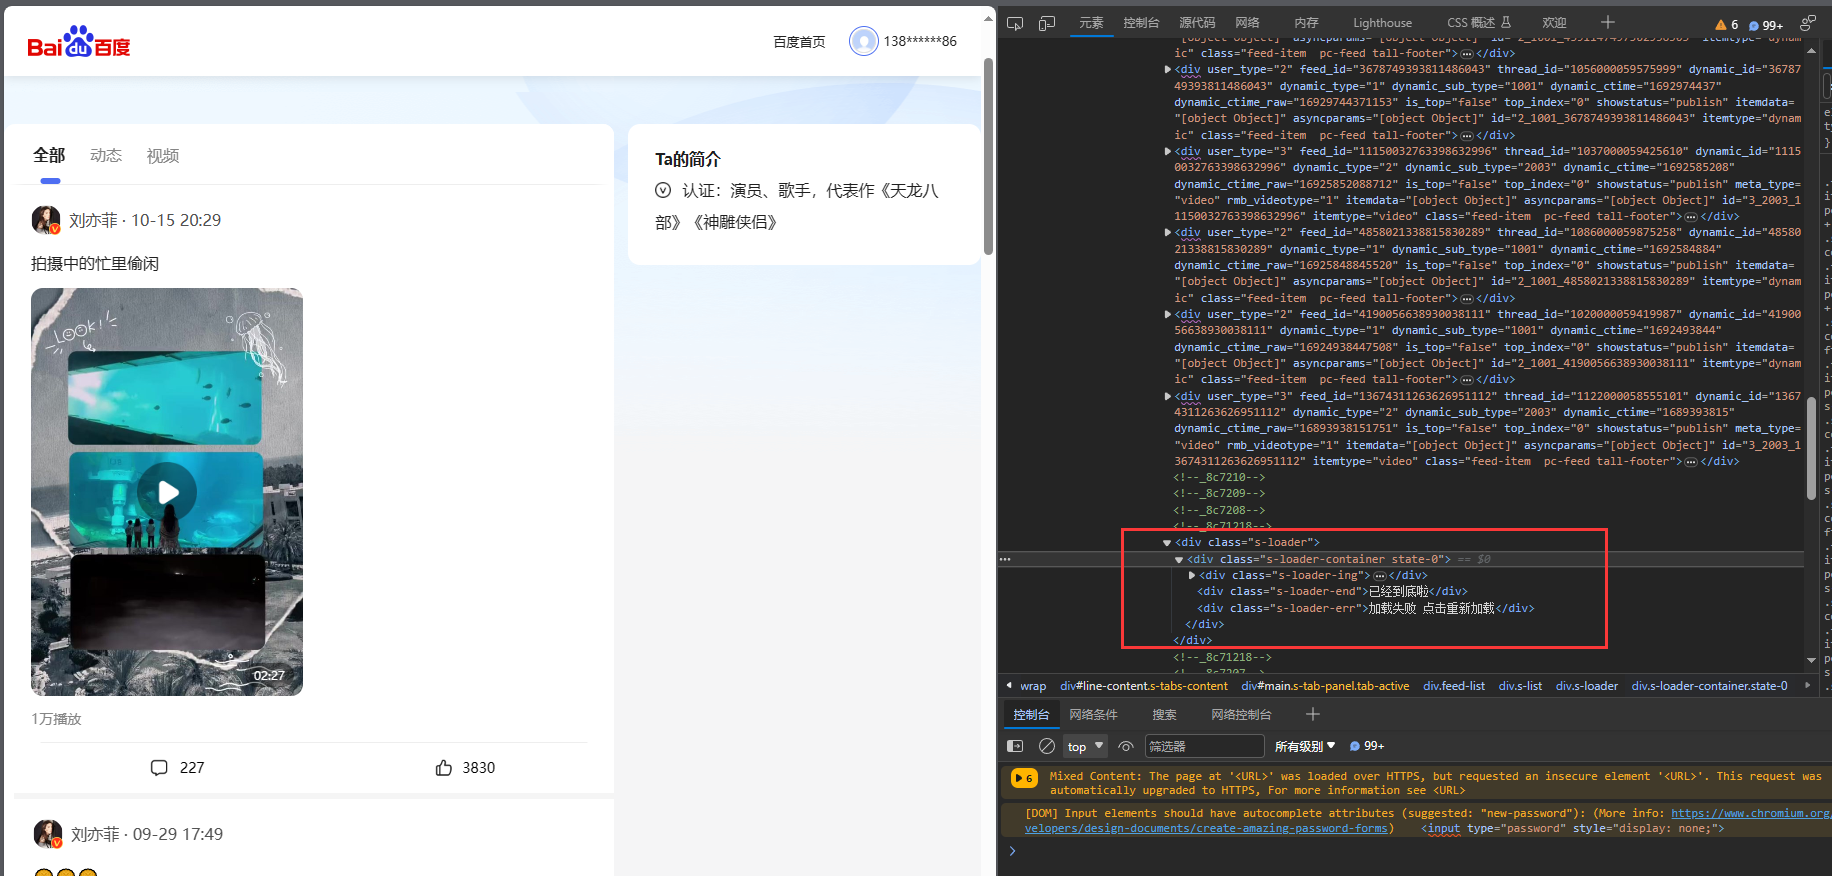Activate the inspect element picker
Screen dimensions: 1832x876
[x=1015, y=23]
